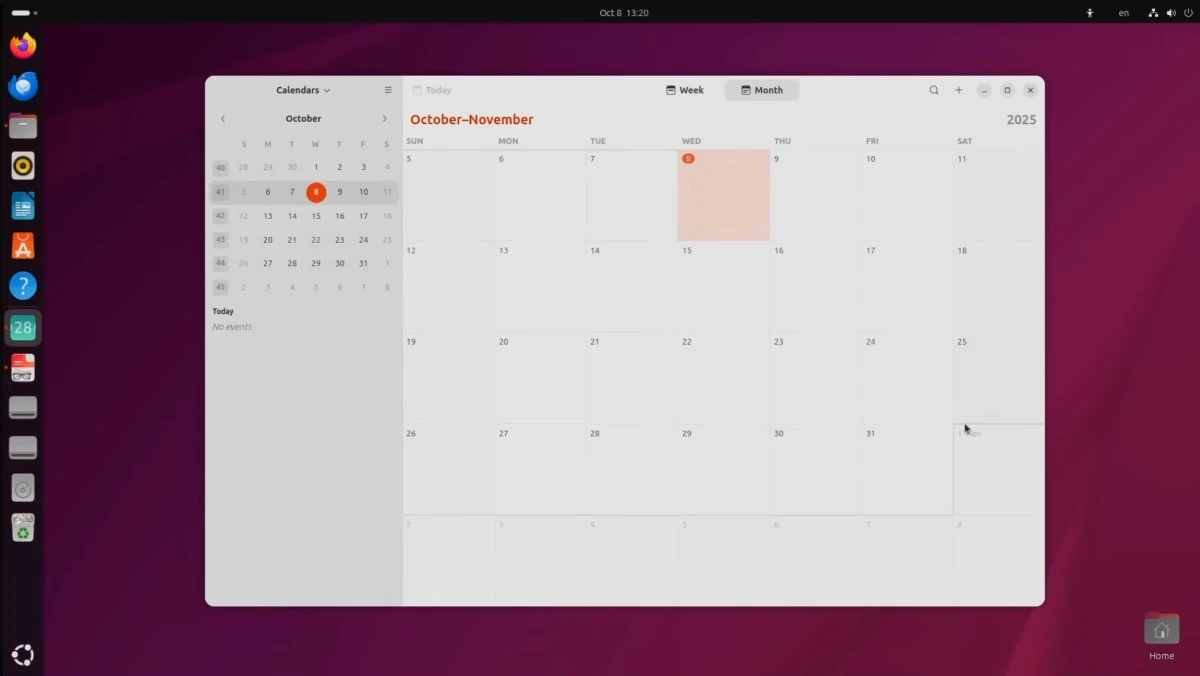Go to next month in sidebar

pyautogui.click(x=384, y=119)
